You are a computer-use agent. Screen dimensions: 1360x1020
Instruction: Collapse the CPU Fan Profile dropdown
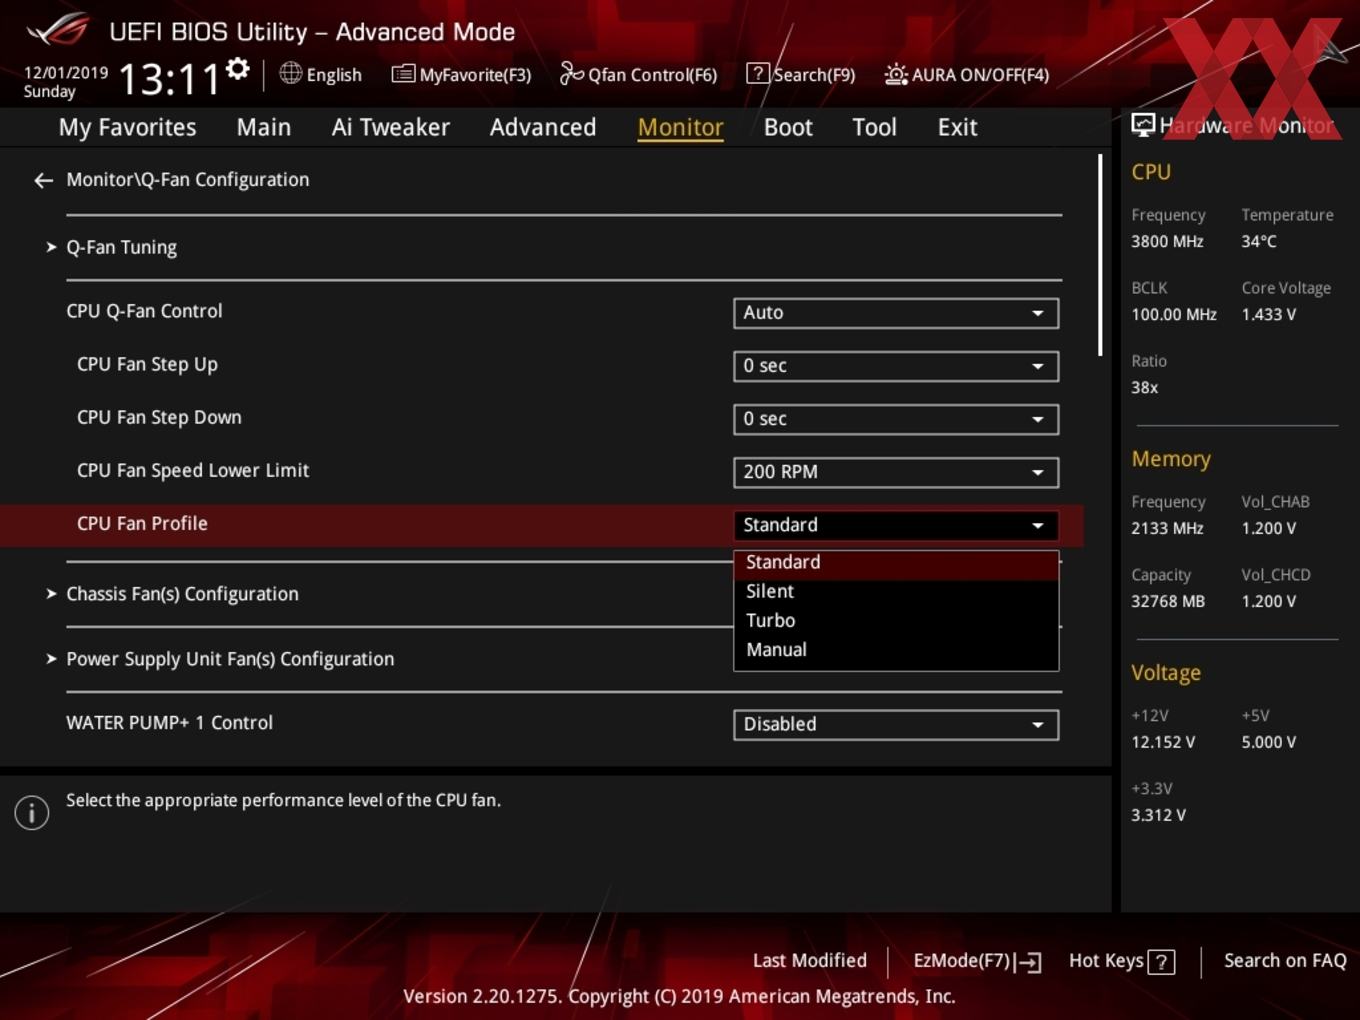pos(896,525)
